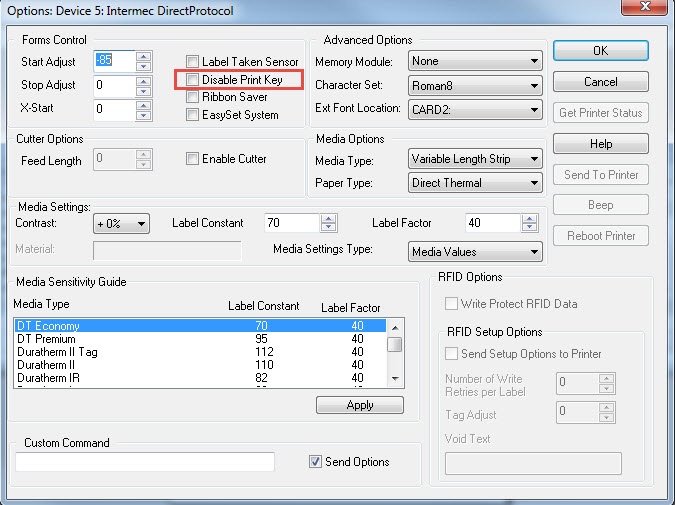Open the Media Settings Type dropdown

tap(475, 252)
